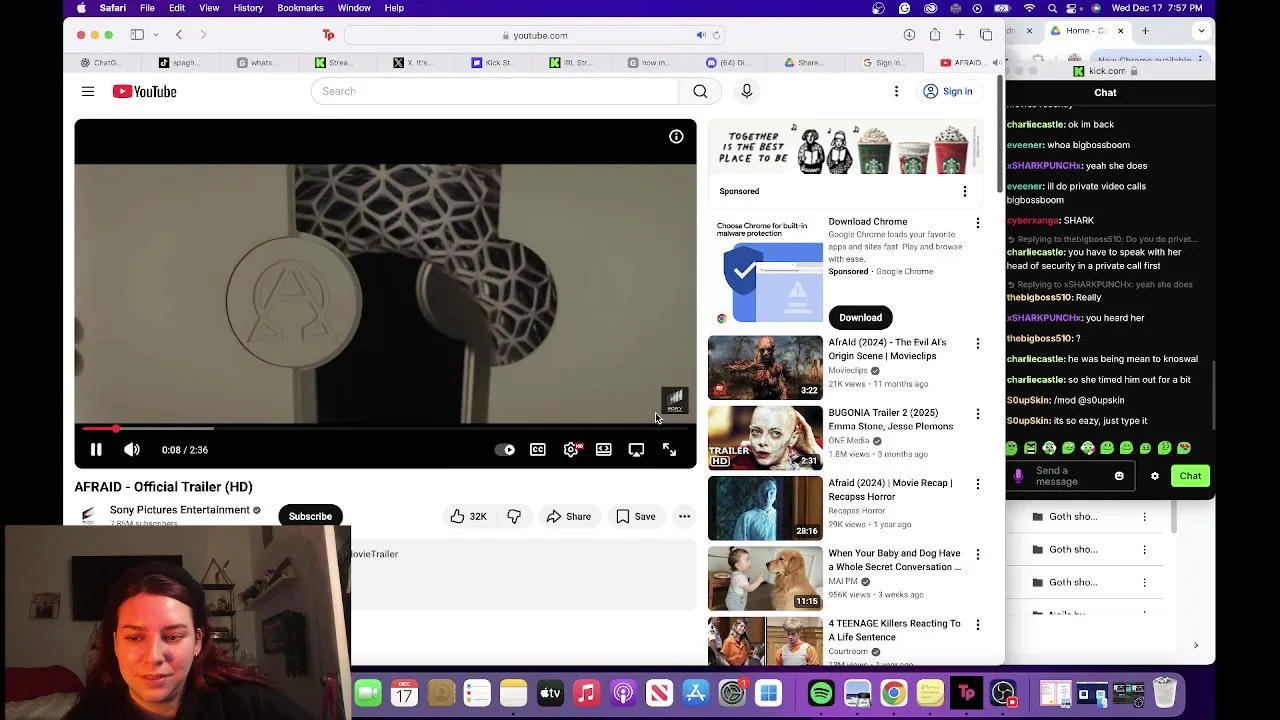1280x720 pixels.
Task: Dislike the AFRAID trailer video
Action: point(514,516)
